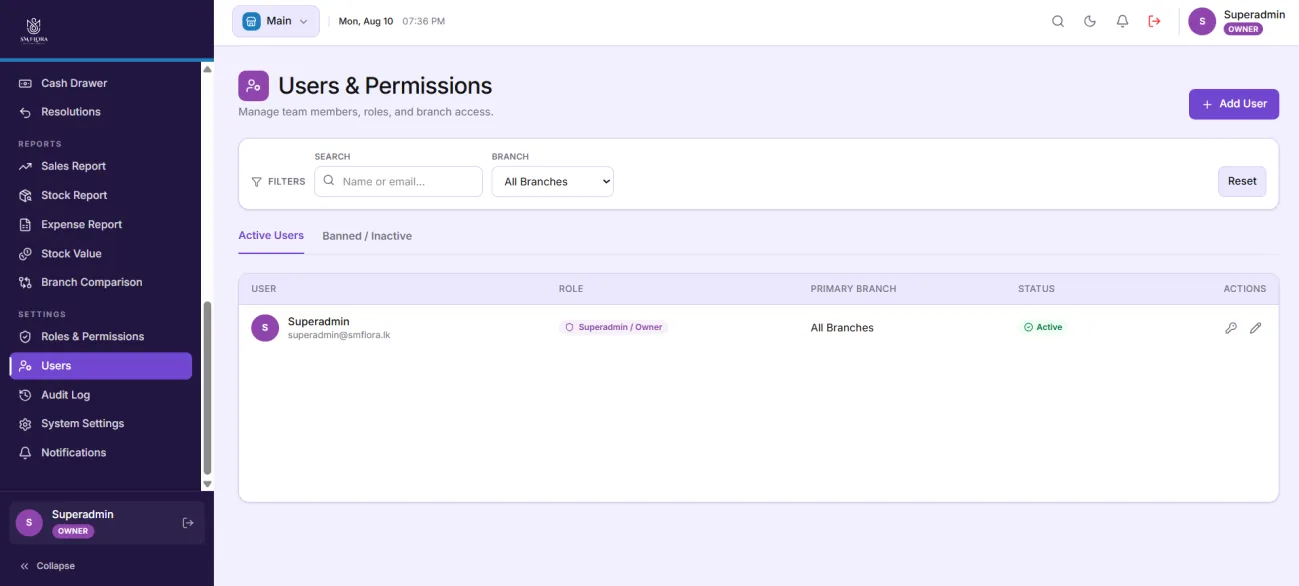Click the Audit Log icon

point(25,395)
